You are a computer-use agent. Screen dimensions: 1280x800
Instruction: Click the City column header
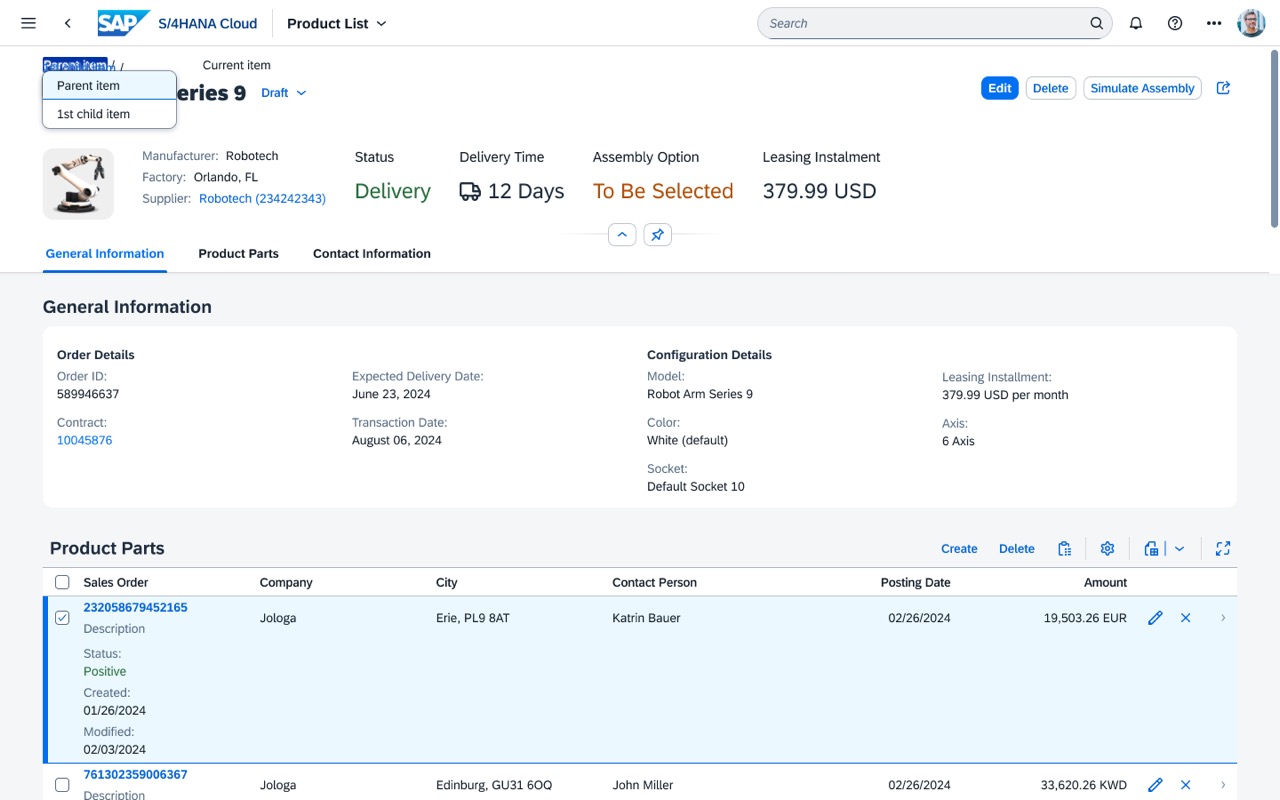[x=447, y=582]
